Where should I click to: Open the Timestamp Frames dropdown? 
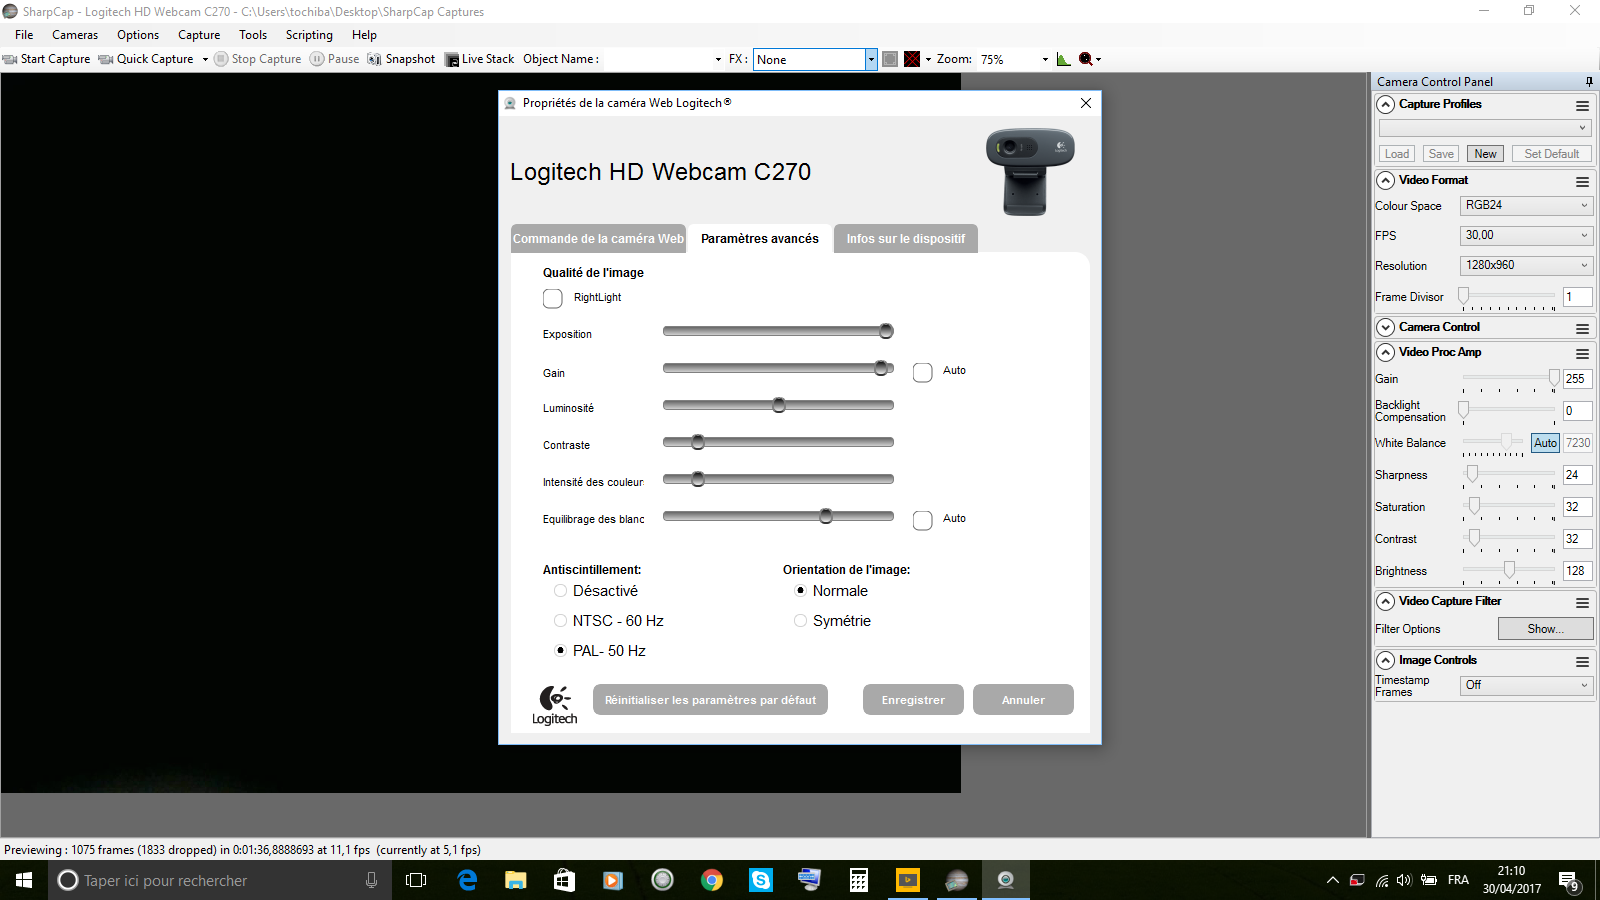[x=1526, y=686]
